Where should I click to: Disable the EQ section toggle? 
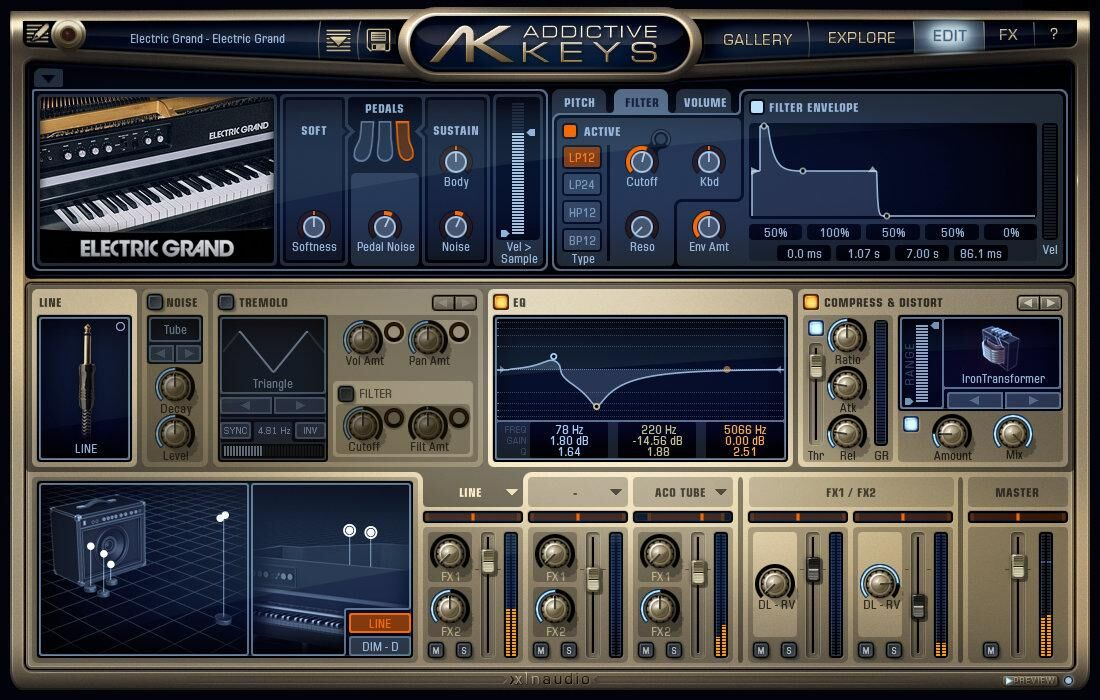click(501, 302)
